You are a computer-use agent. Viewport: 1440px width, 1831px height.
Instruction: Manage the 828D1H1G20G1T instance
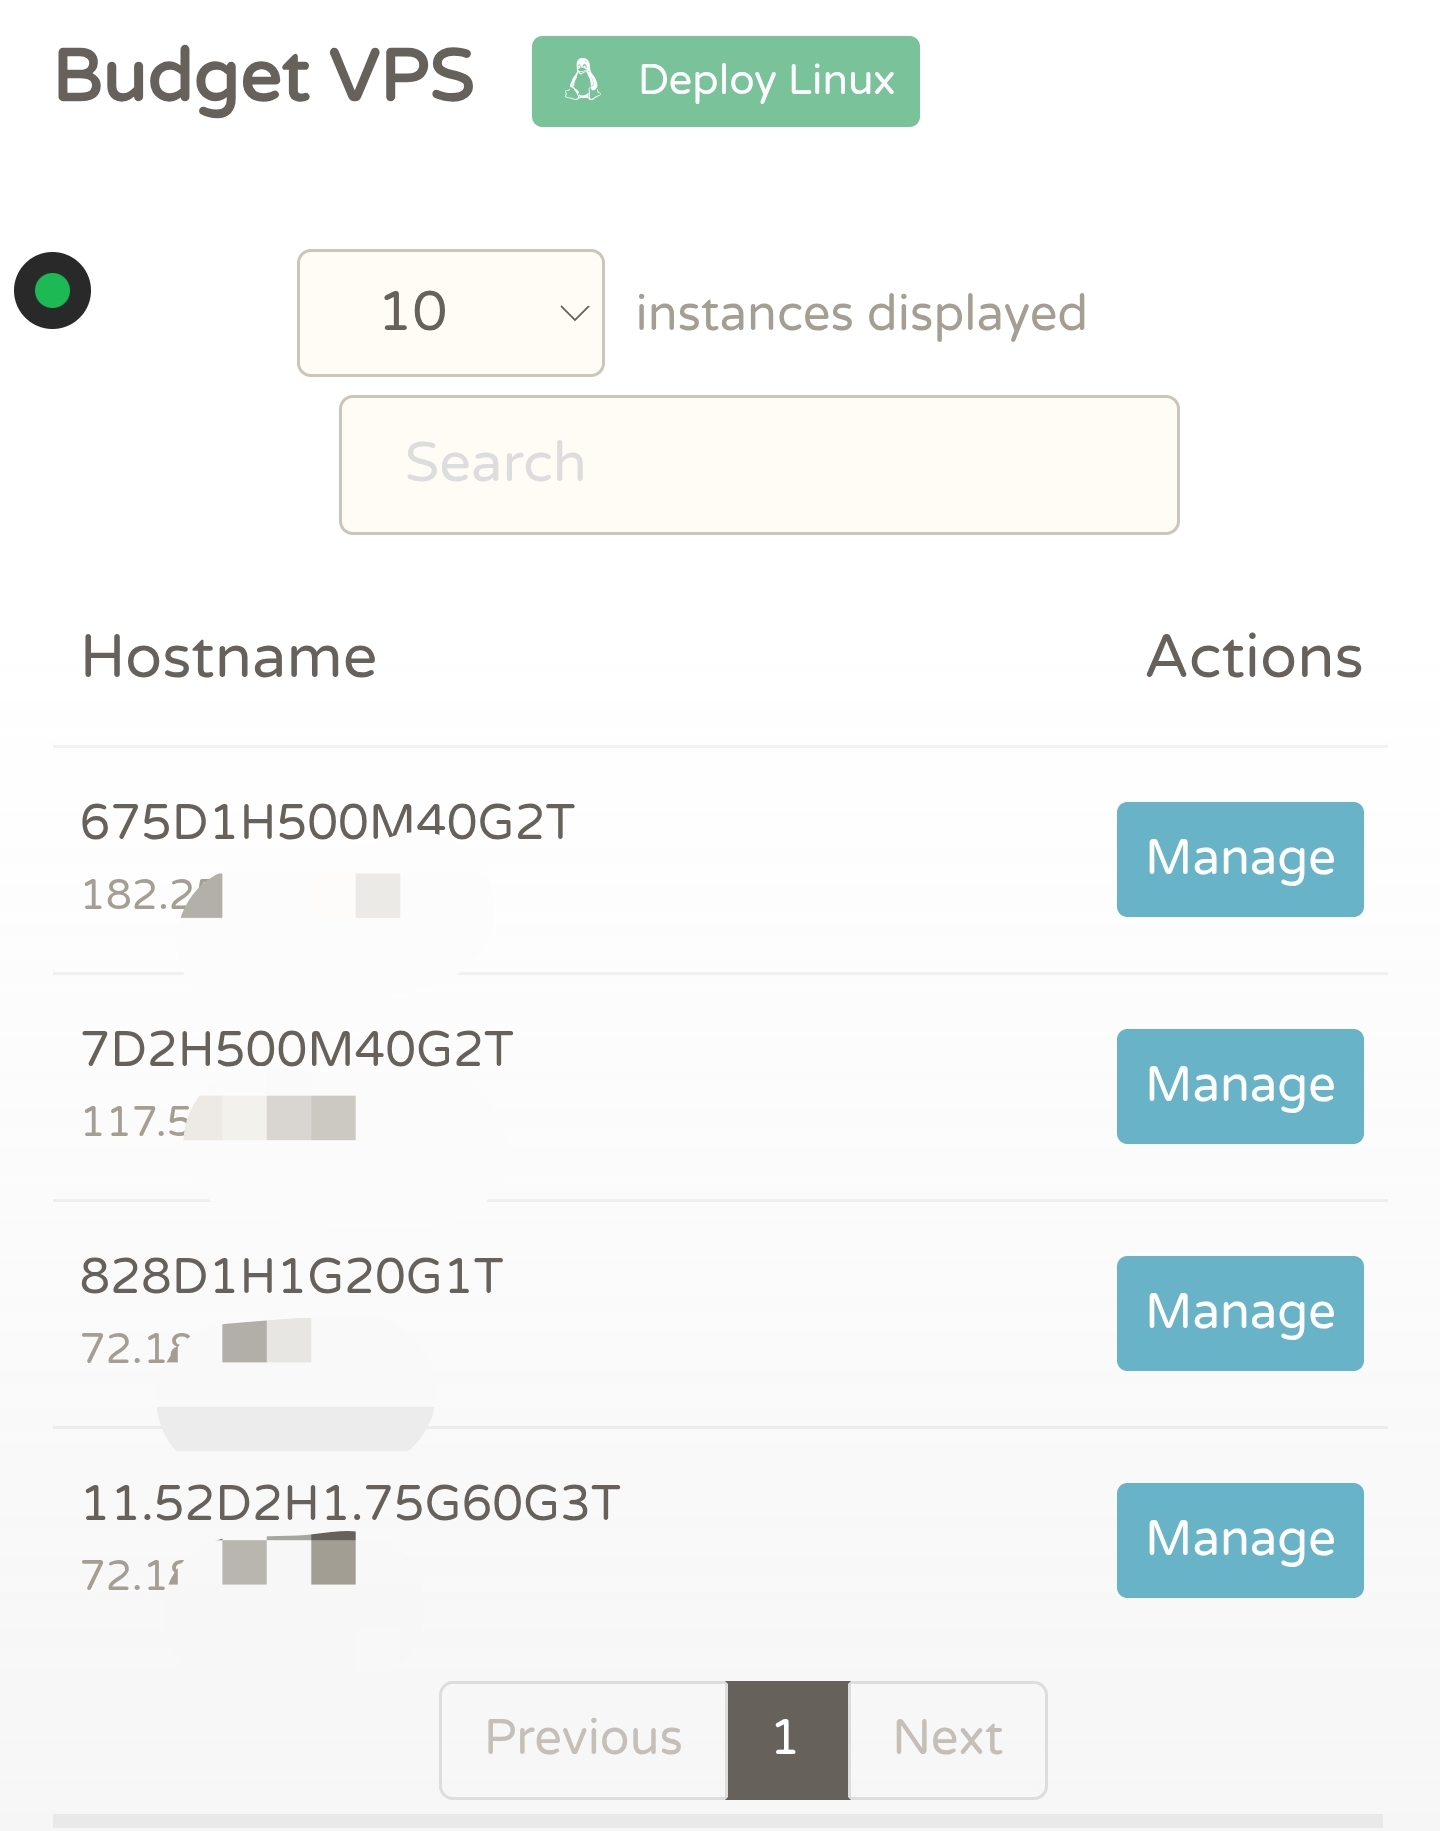tap(1240, 1313)
